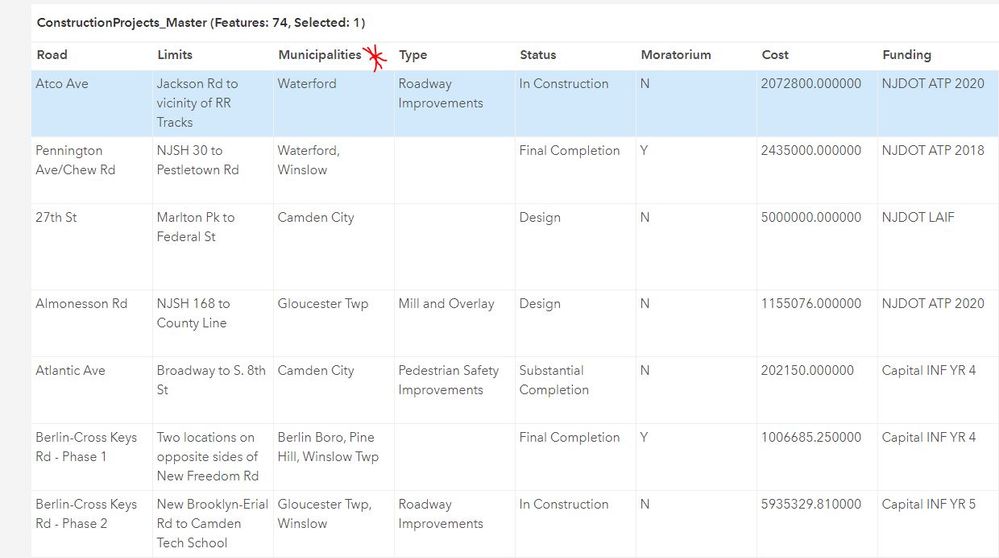Click the Moratorium column header
This screenshot has height=558, width=999.
pyautogui.click(x=676, y=55)
